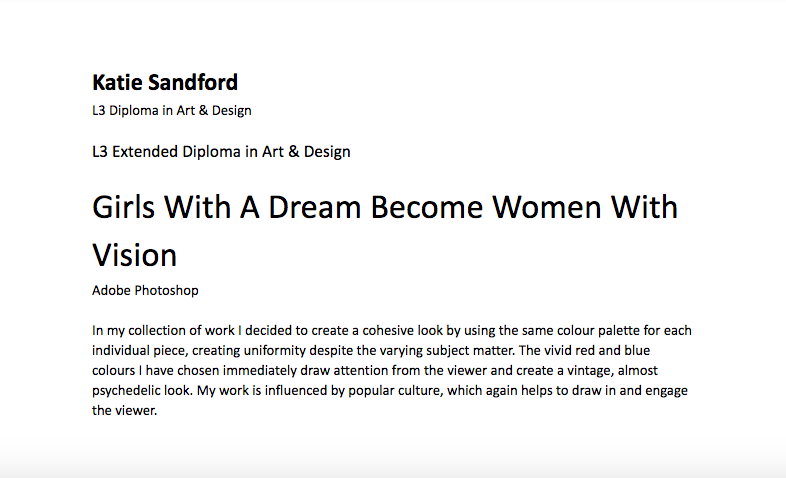Screen dimensions: 786x478
Task: Click the word Dream in the title
Action: tap(314, 208)
